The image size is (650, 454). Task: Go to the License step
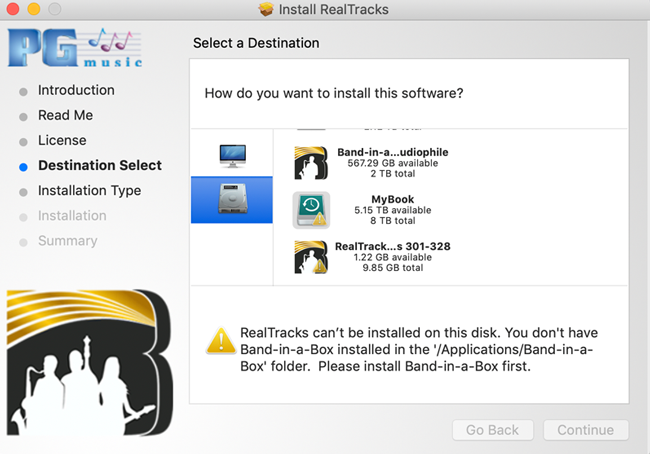pos(62,140)
